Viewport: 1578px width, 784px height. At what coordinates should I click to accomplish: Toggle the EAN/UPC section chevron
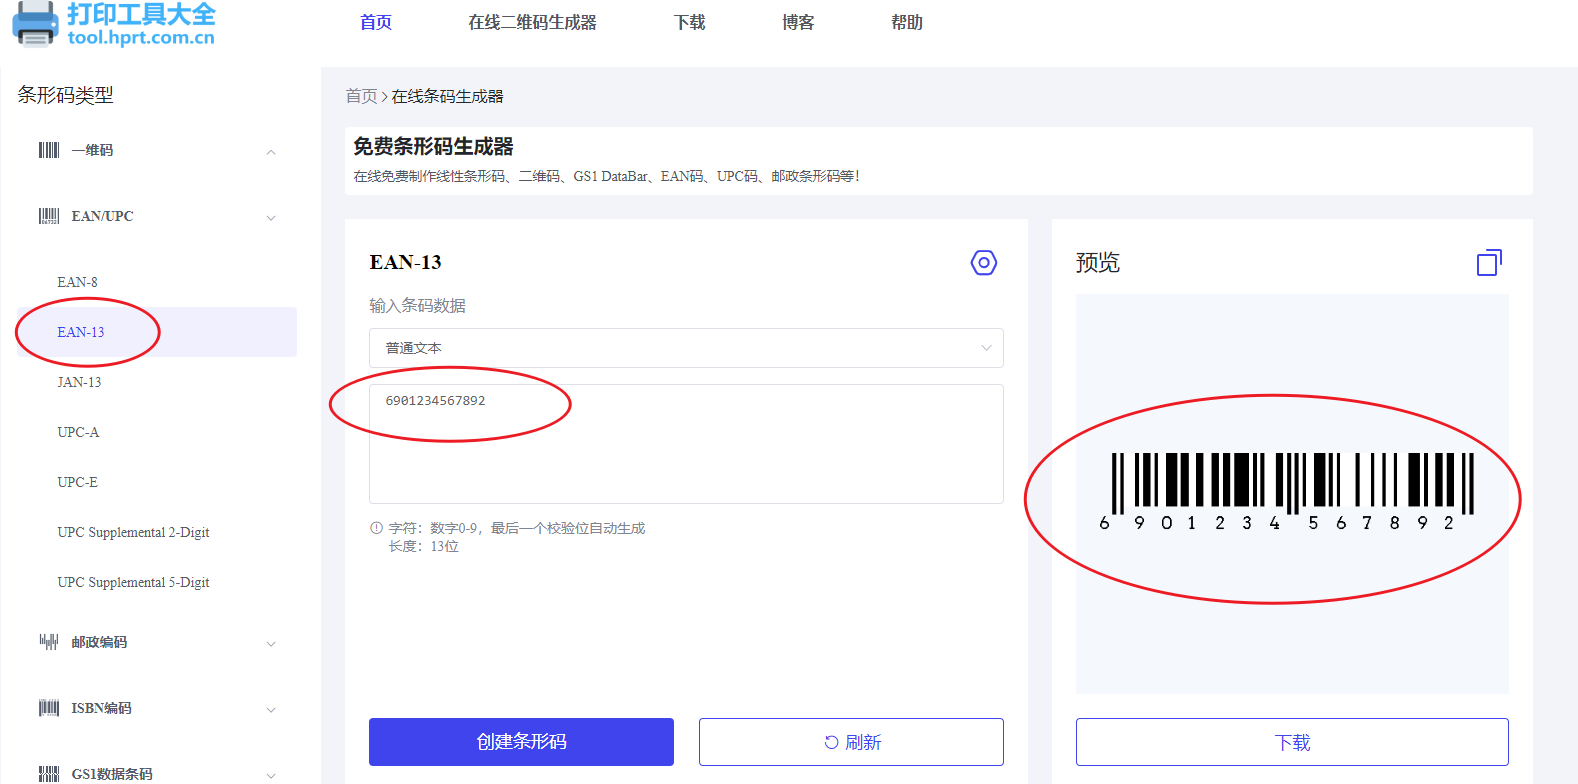271,218
